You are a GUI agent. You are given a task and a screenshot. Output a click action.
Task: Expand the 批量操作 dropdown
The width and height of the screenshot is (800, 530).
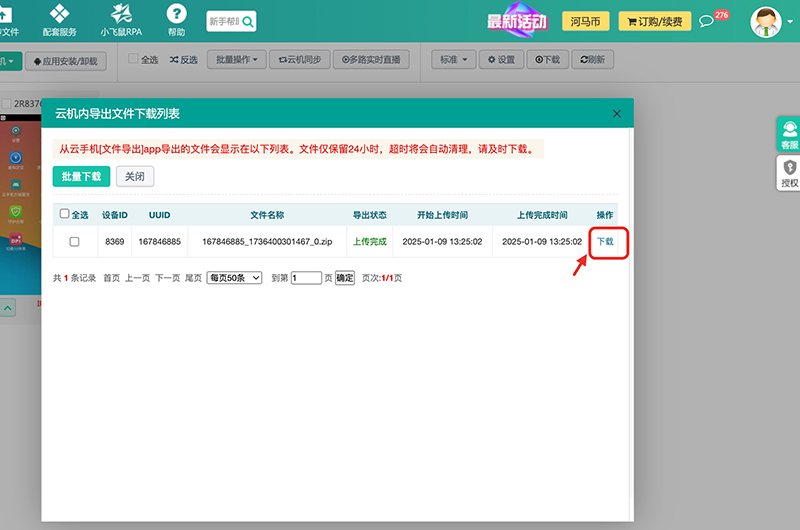(236, 60)
